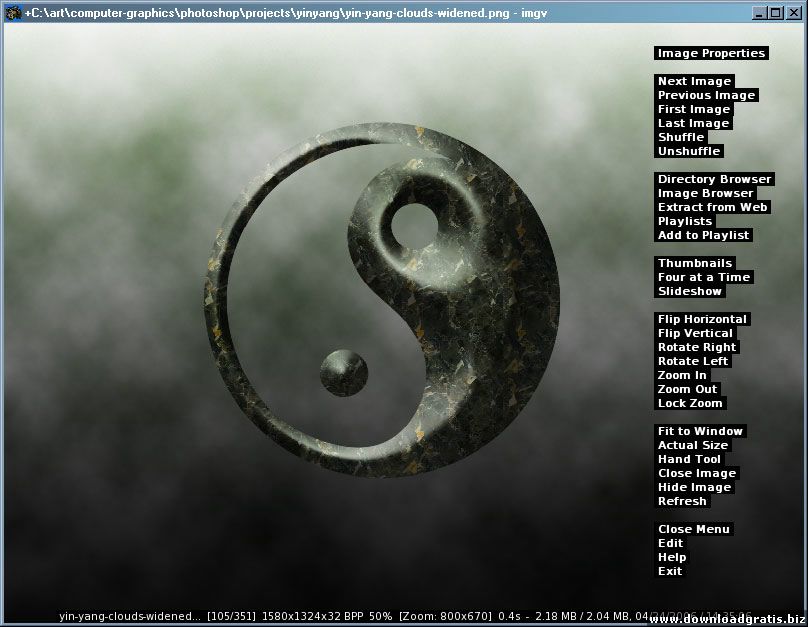Viewport: 808px width, 627px height.
Task: Add current image to Playlist
Action: (x=703, y=235)
